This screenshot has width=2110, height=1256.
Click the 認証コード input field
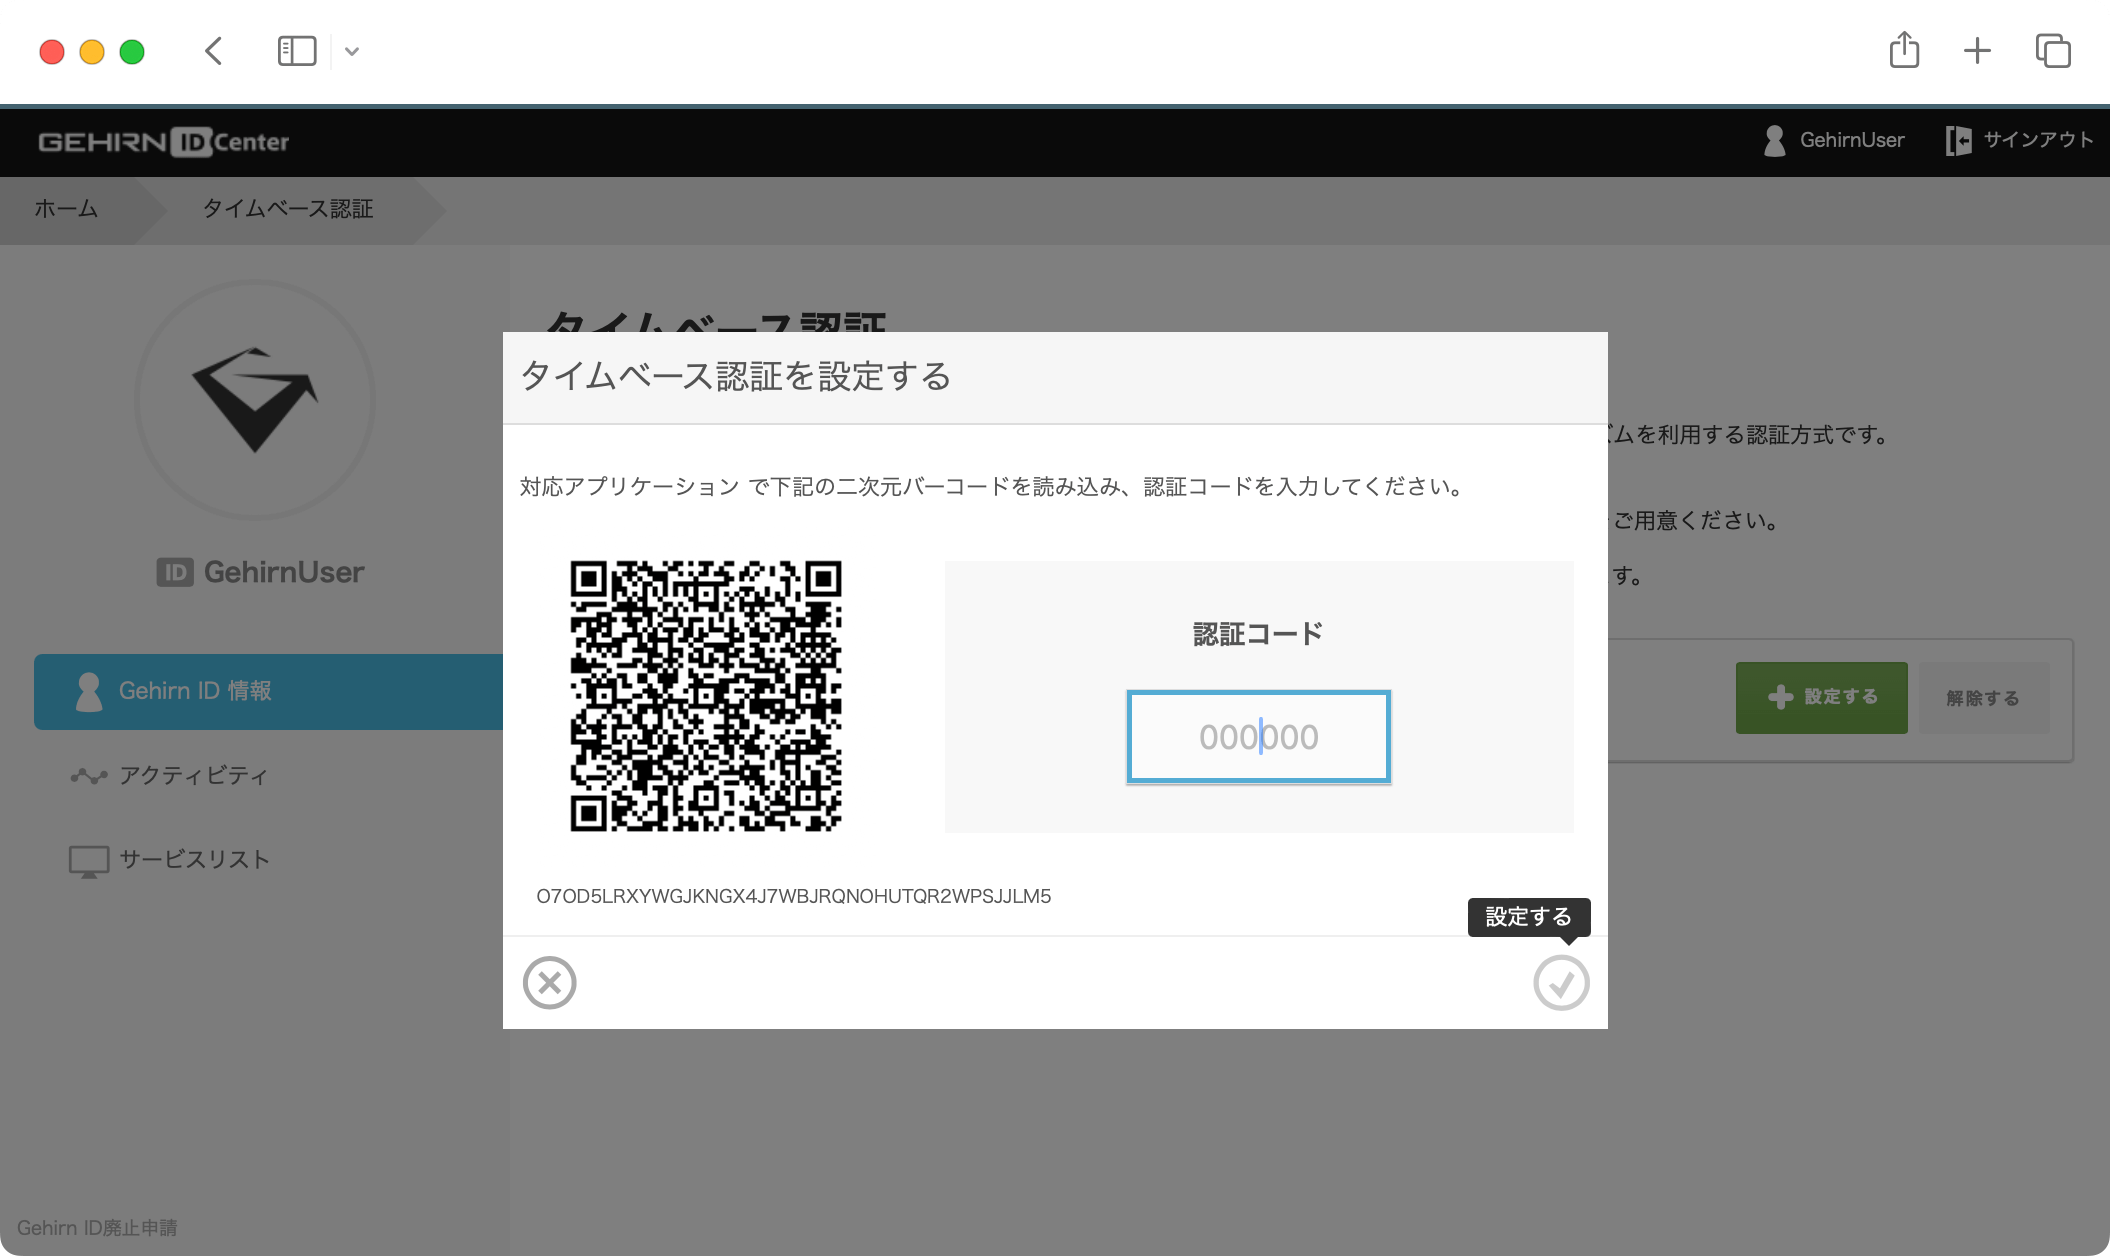(1258, 737)
